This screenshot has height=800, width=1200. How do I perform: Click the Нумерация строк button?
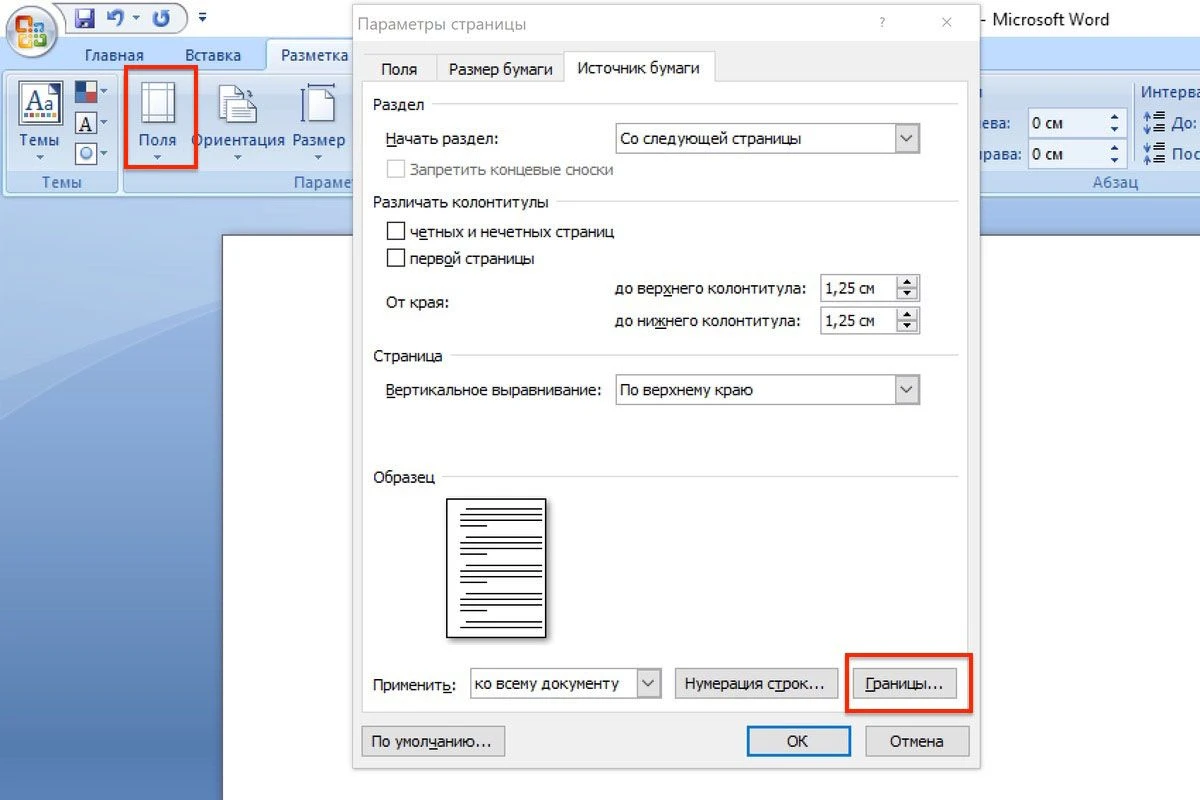coord(755,684)
